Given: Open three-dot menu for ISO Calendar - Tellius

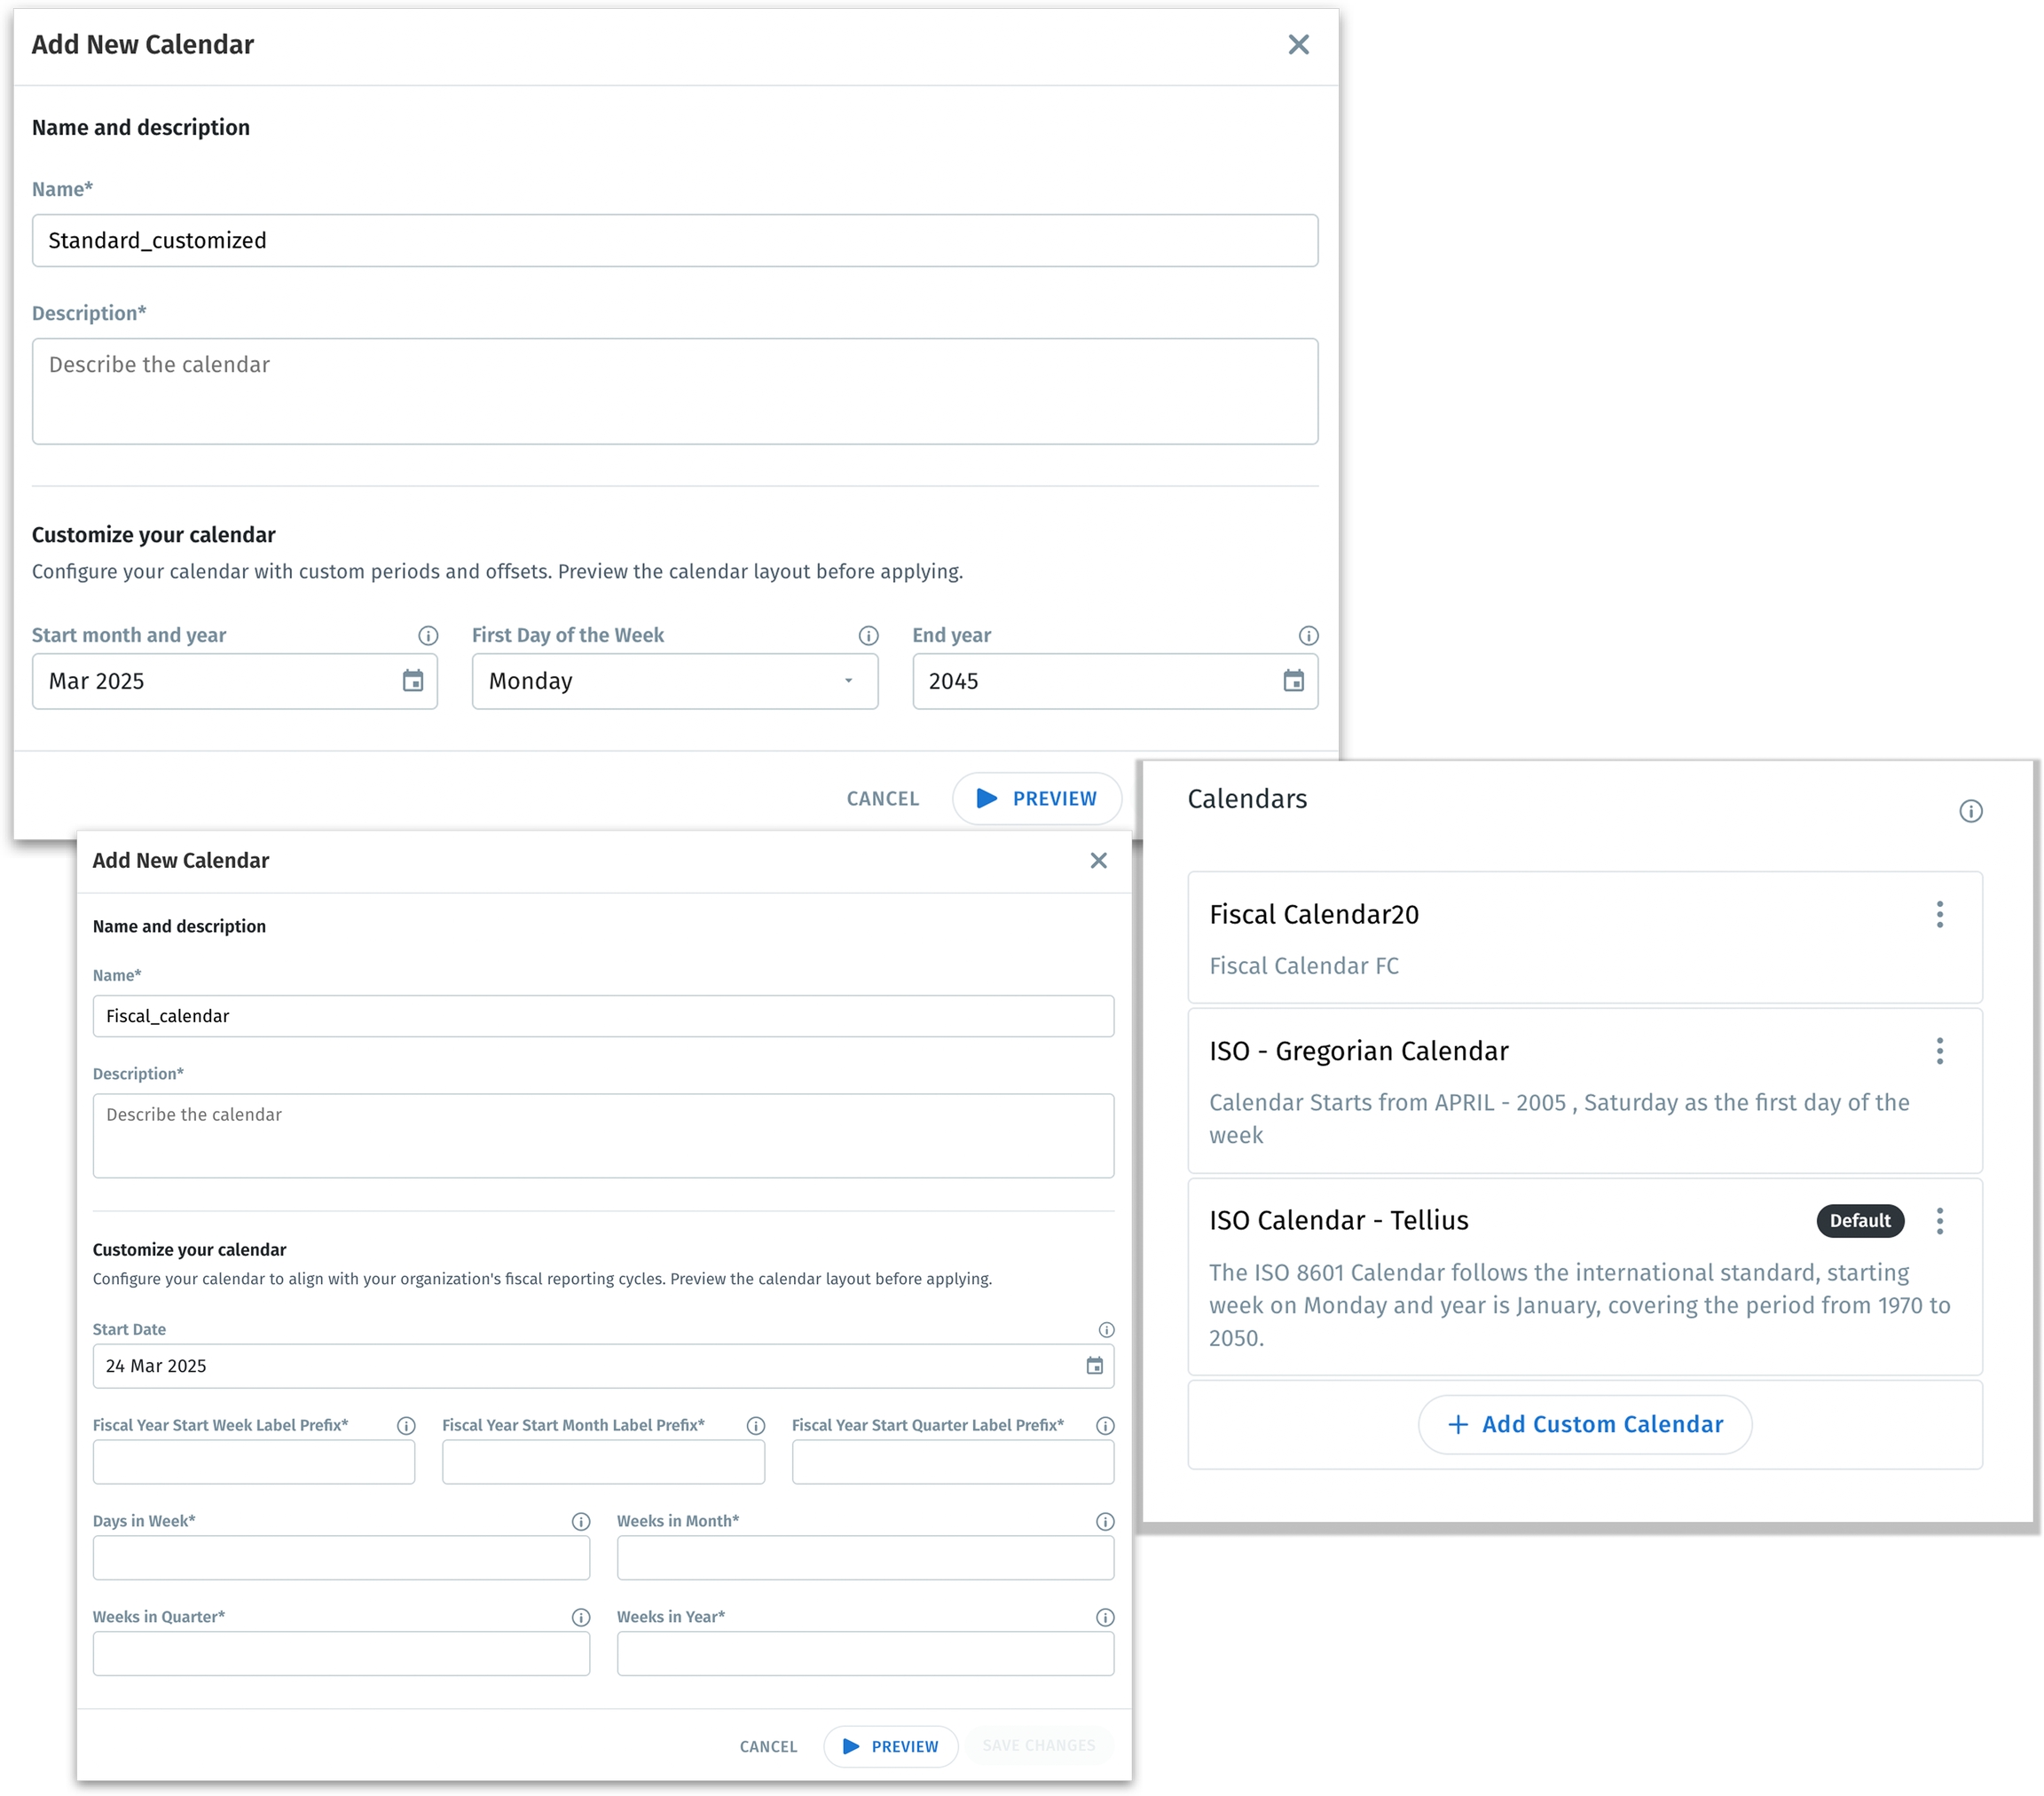Looking at the screenshot, I should point(1939,1220).
